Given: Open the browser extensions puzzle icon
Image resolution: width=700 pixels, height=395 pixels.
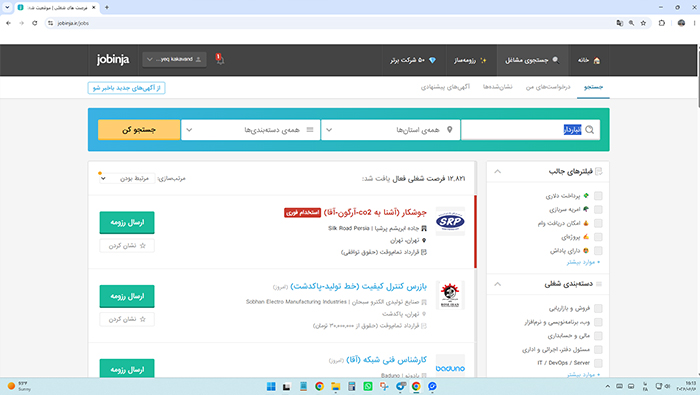Looking at the screenshot, I should coord(662,23).
